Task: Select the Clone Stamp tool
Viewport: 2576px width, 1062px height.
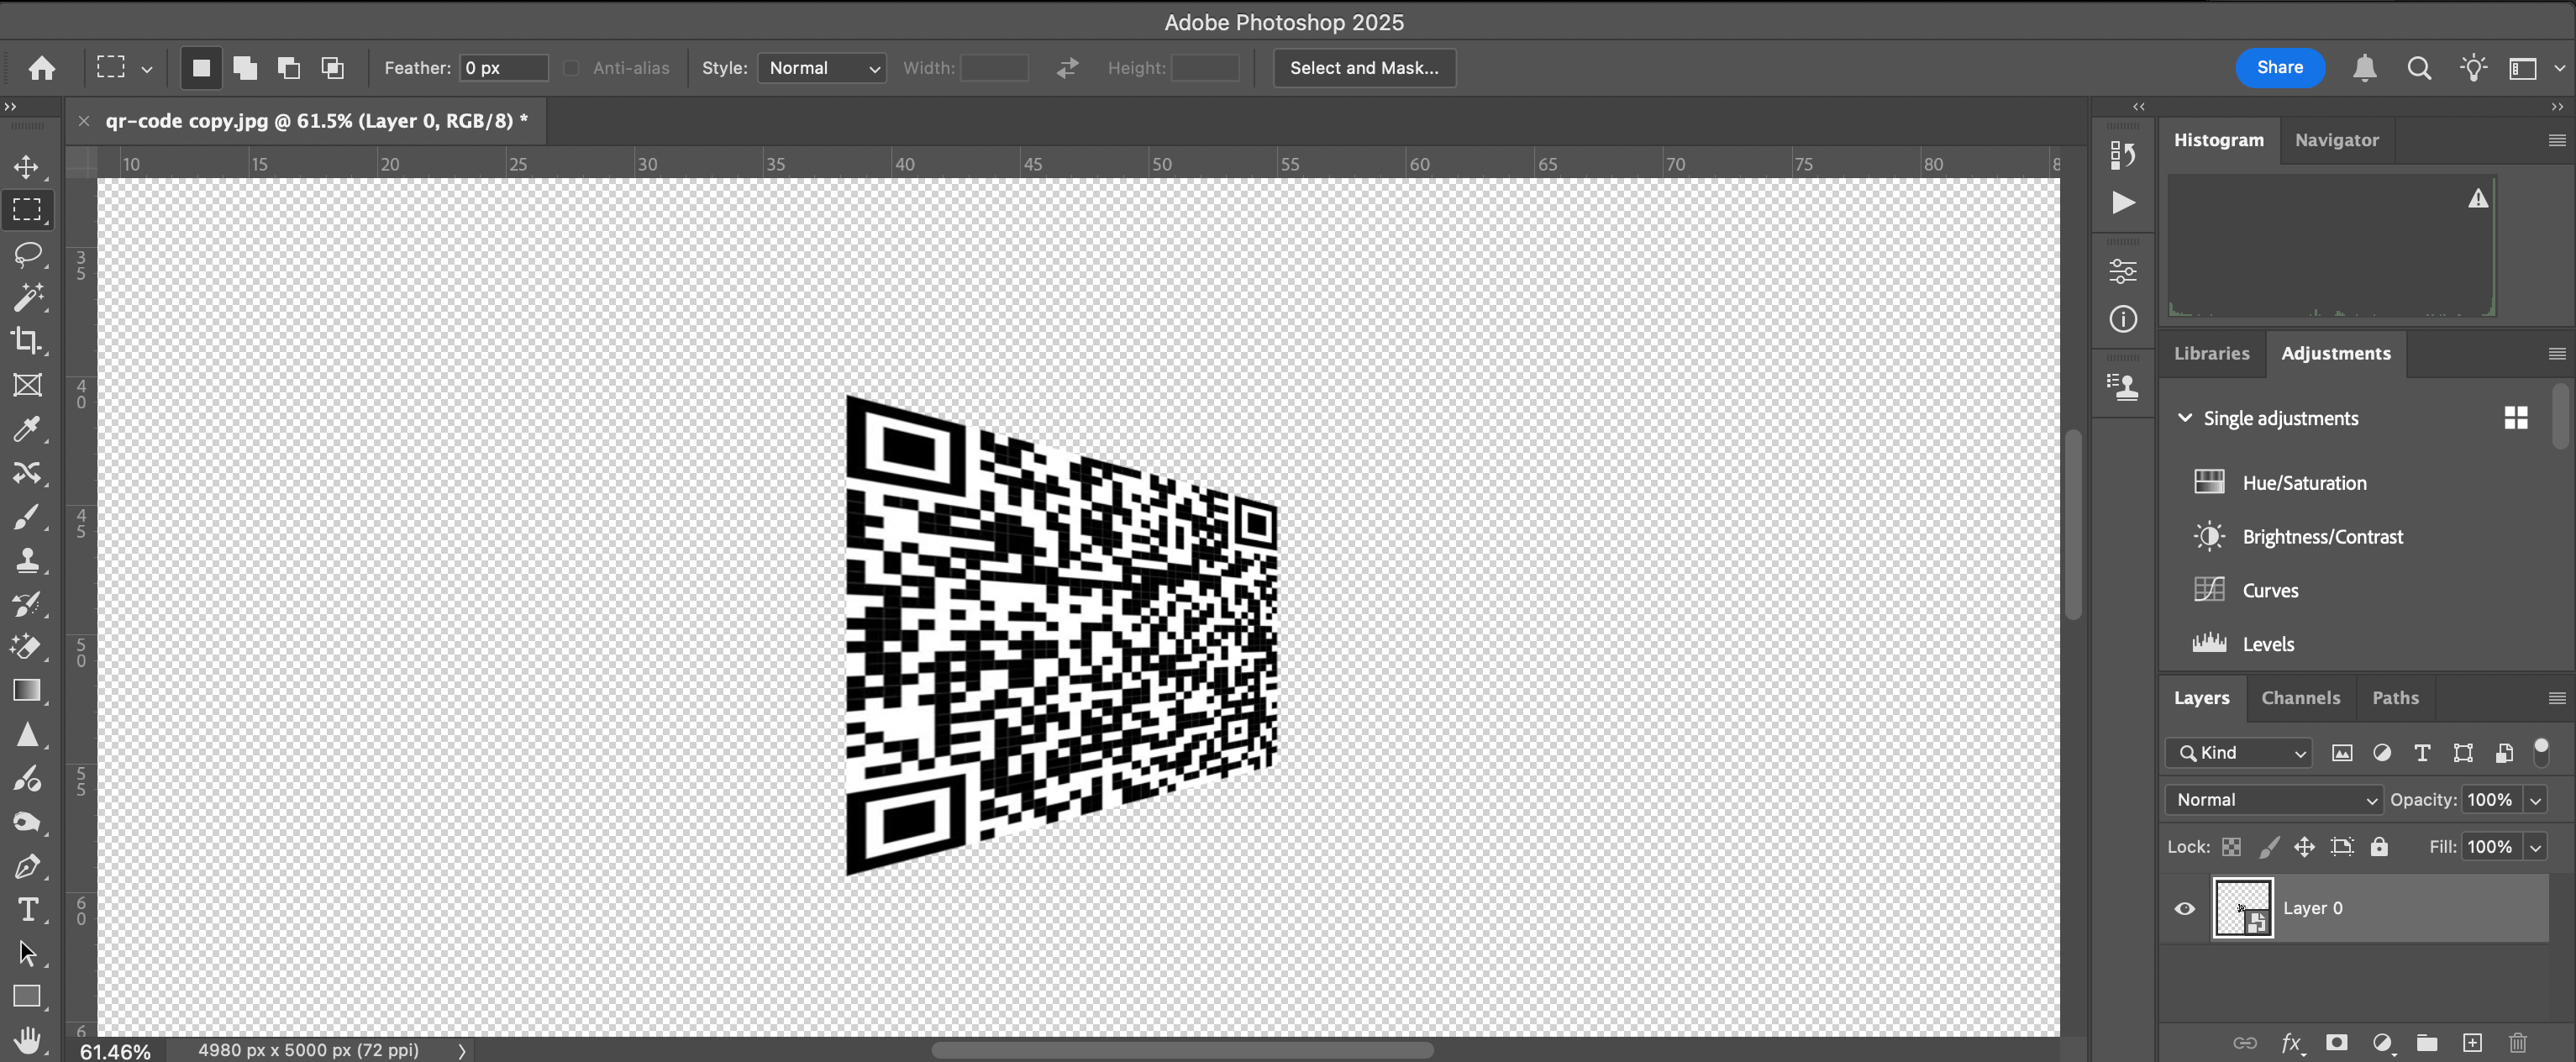Action: click(x=27, y=560)
